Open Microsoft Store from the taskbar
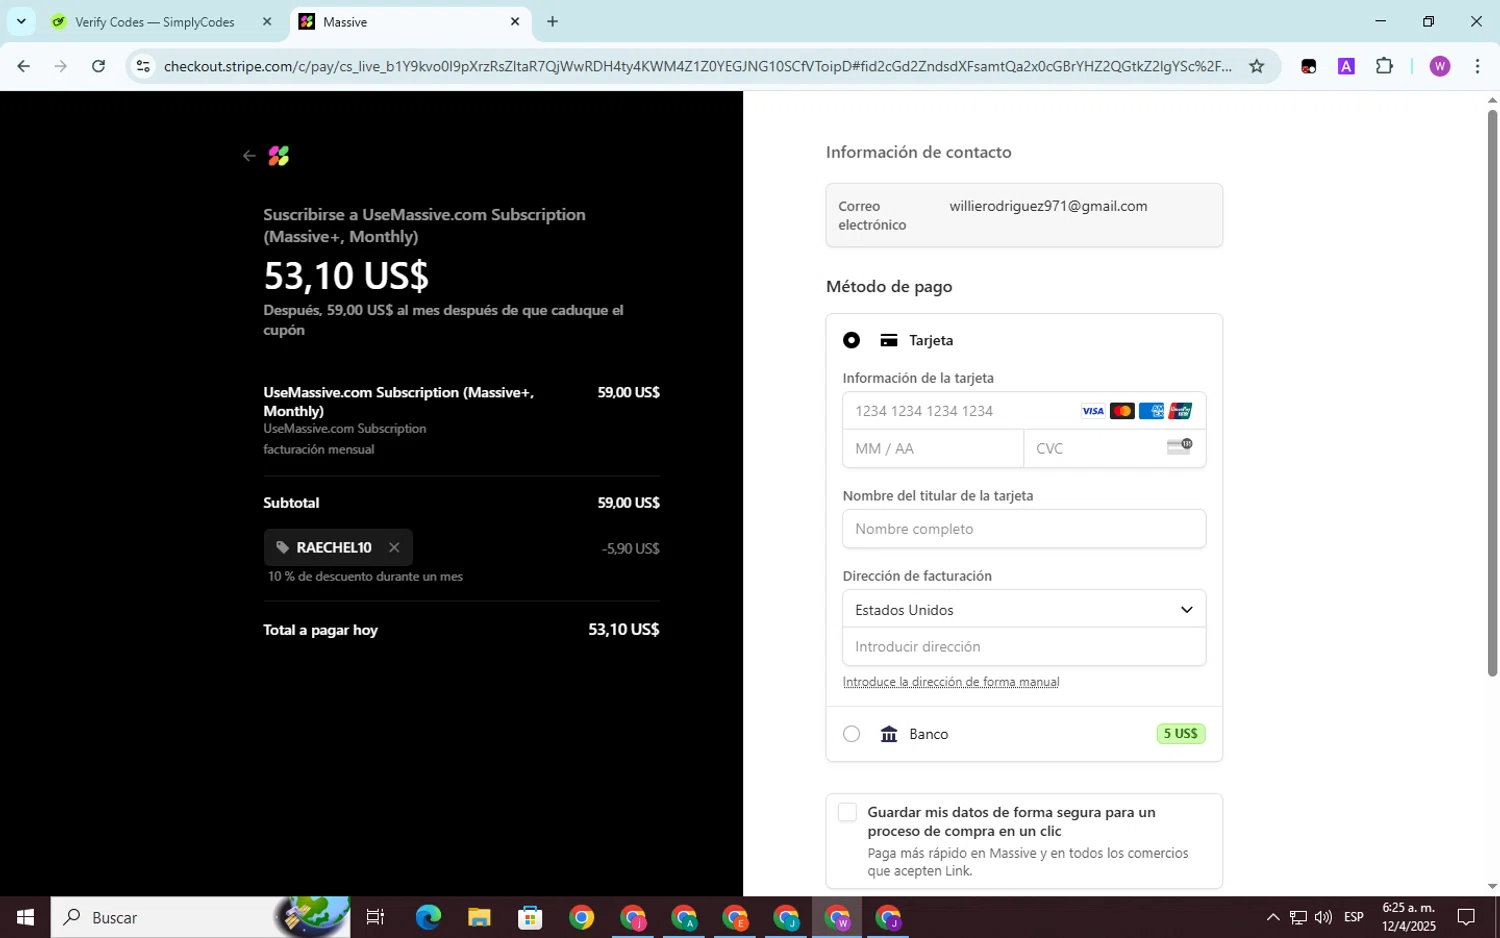1500x938 pixels. (x=530, y=917)
